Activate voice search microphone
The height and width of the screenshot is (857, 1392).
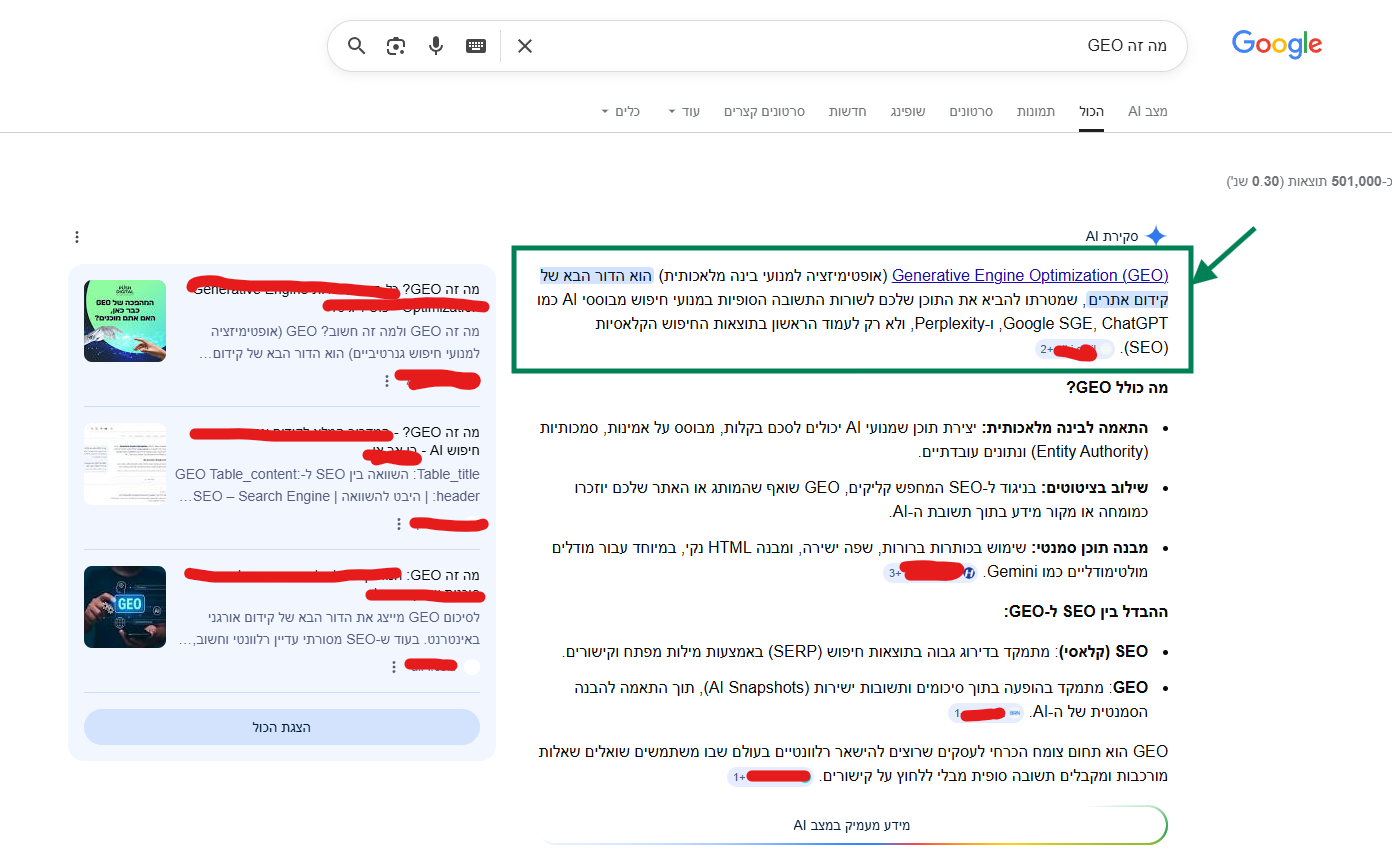coord(436,45)
